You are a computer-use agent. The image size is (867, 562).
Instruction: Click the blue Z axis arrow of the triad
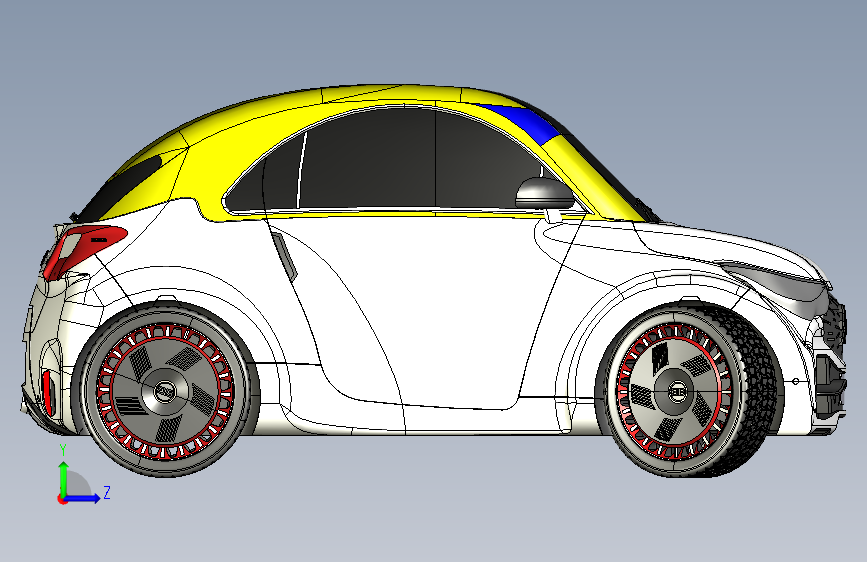click(83, 498)
